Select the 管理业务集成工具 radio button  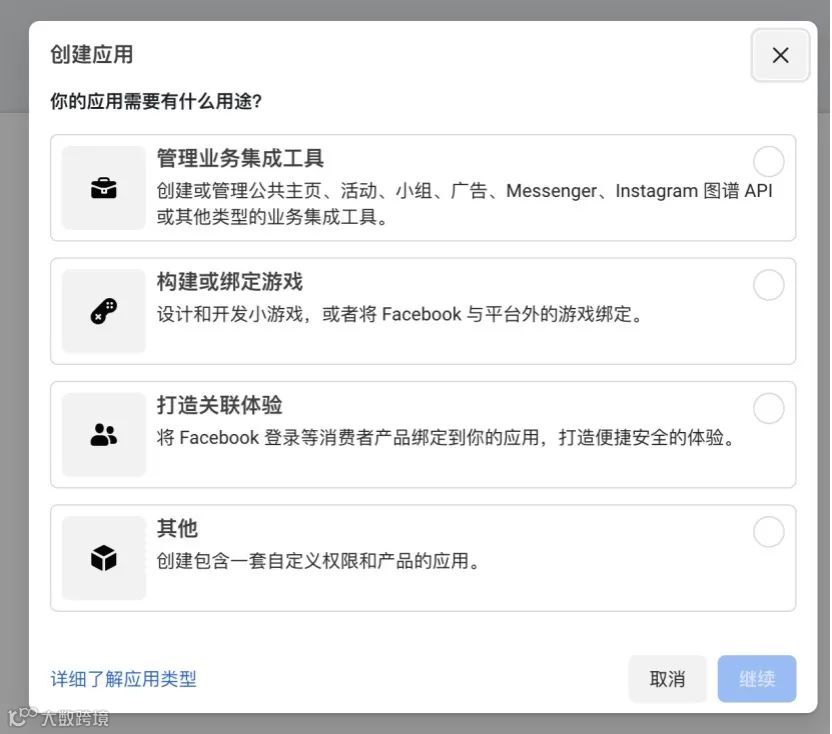point(768,162)
